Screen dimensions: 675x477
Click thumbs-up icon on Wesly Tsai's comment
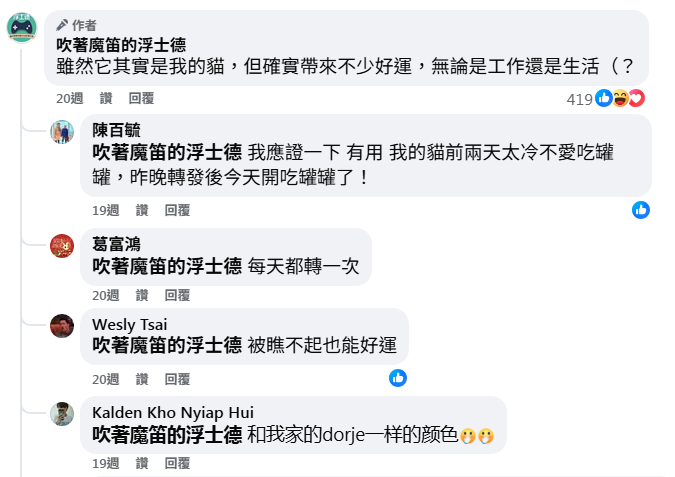pos(398,378)
